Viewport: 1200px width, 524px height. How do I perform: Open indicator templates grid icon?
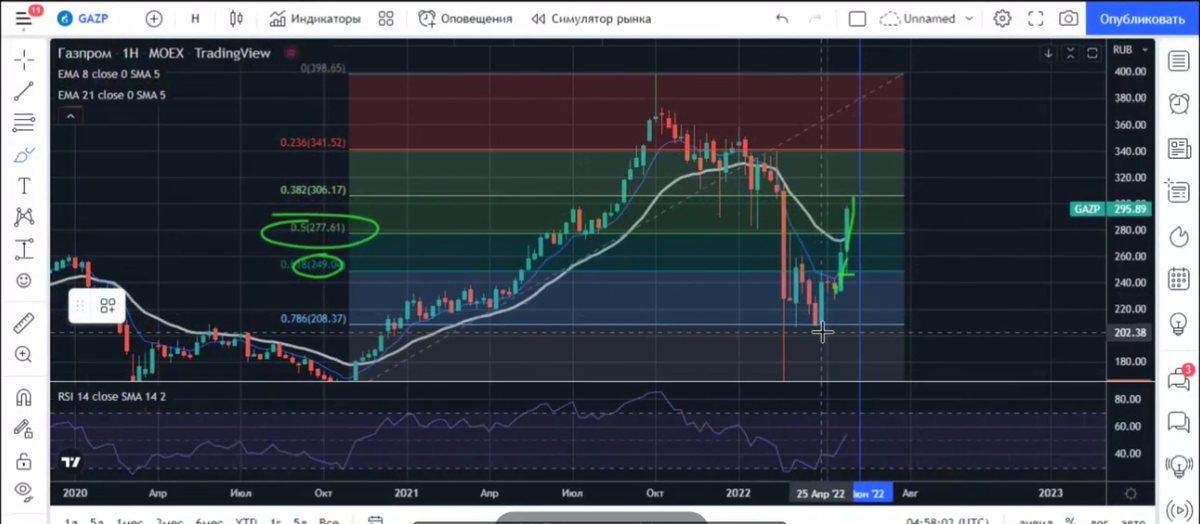[x=386, y=18]
